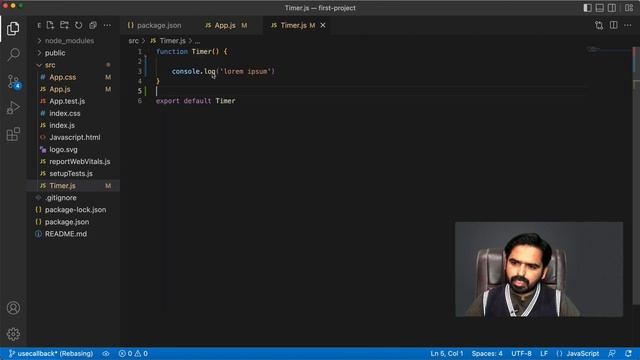Create a new file in Explorer toolbar
The image size is (640, 360).
(50, 25)
